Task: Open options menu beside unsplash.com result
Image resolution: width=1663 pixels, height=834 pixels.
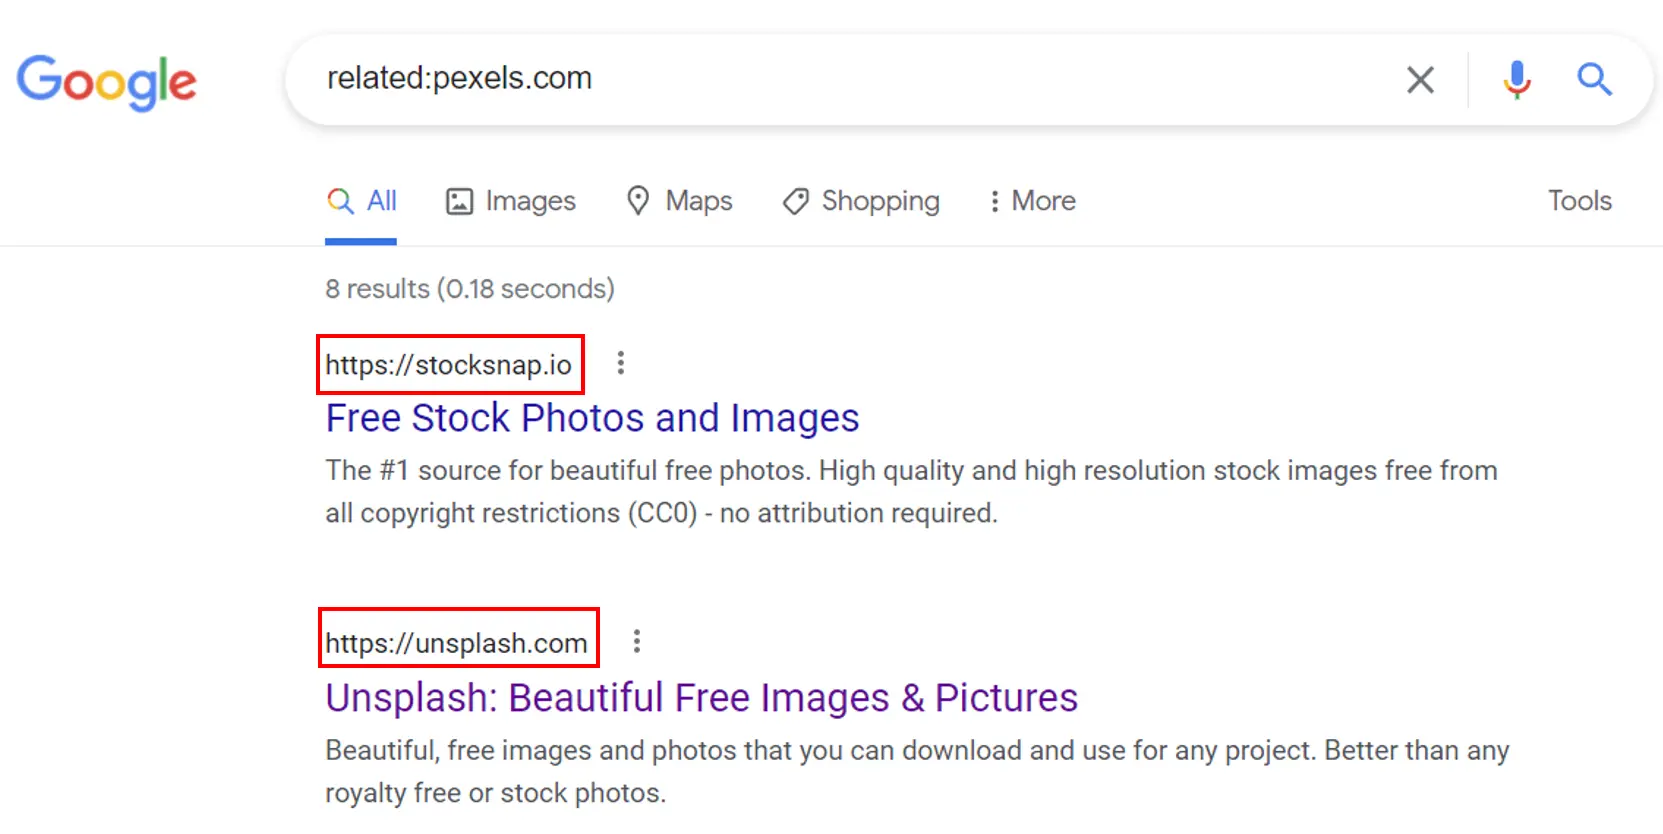Action: pos(637,641)
